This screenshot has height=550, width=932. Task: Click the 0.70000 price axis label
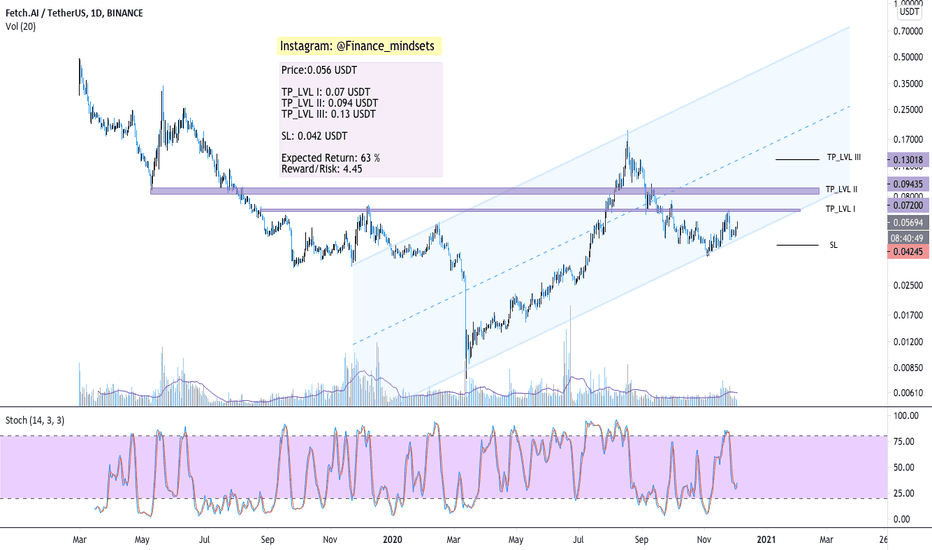click(908, 31)
